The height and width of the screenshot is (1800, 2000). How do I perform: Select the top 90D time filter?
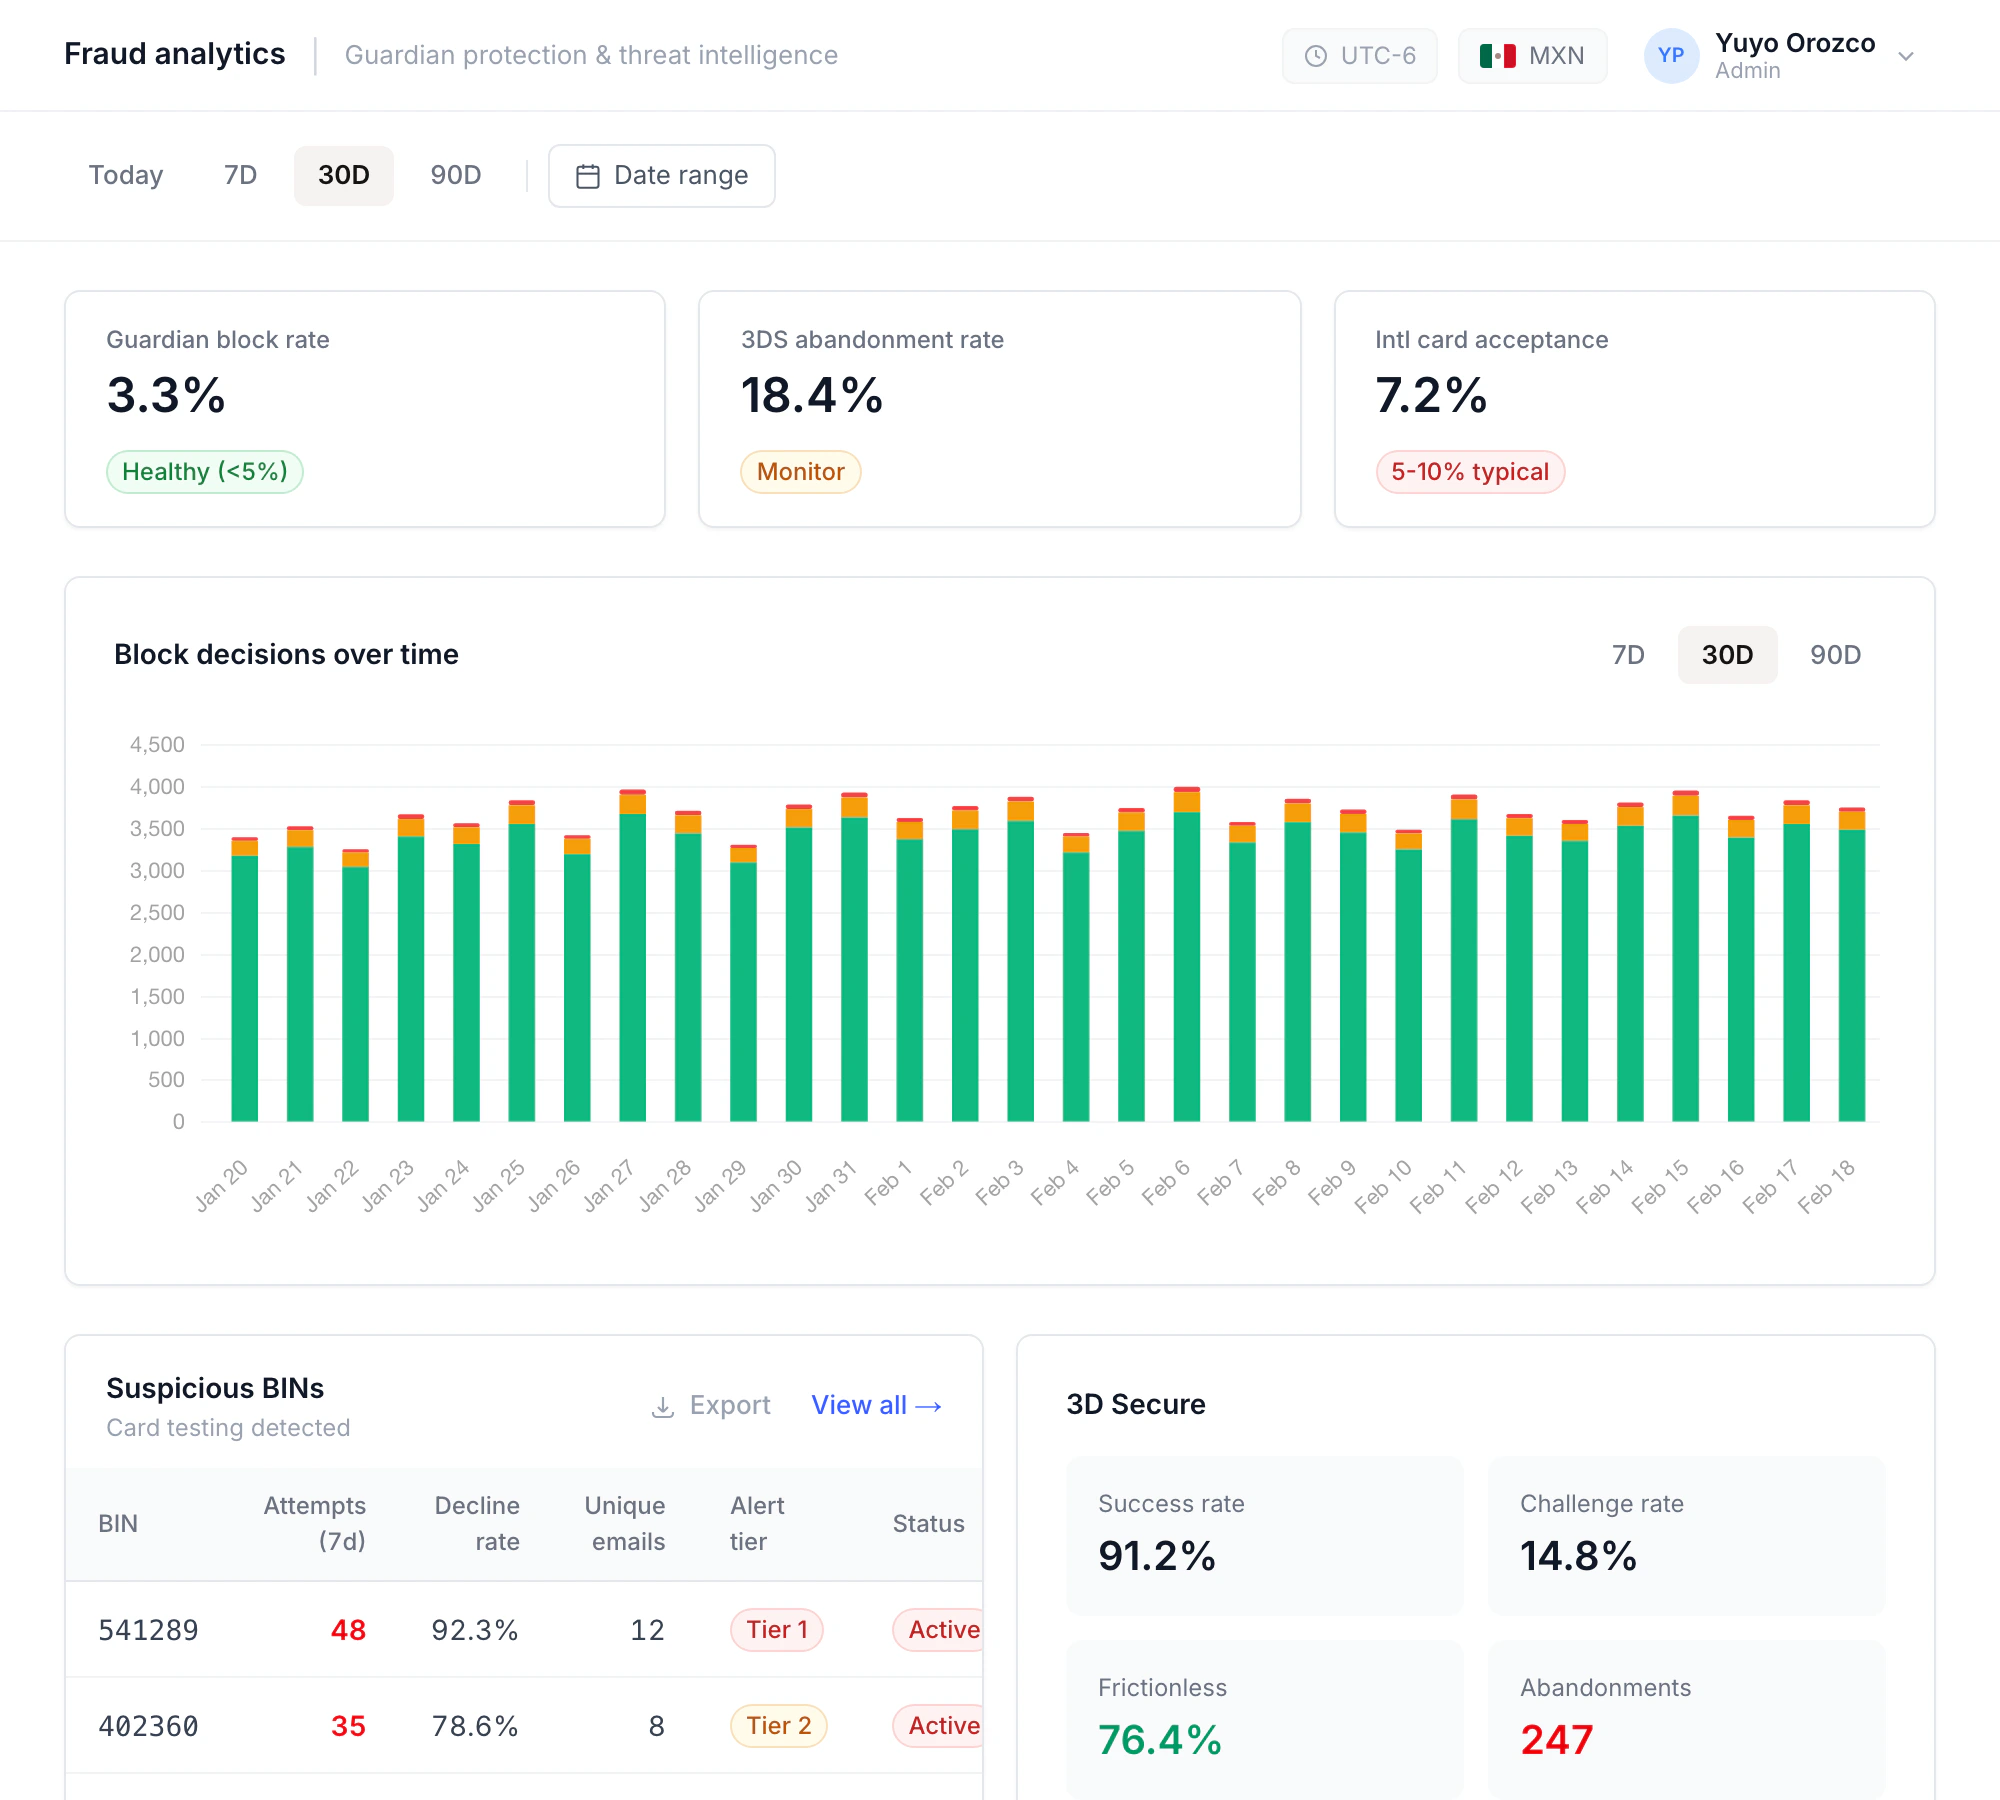pos(456,176)
